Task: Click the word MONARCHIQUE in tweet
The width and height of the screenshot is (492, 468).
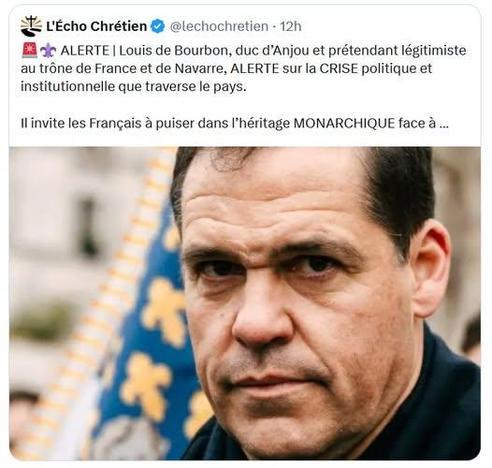Action: 344,124
